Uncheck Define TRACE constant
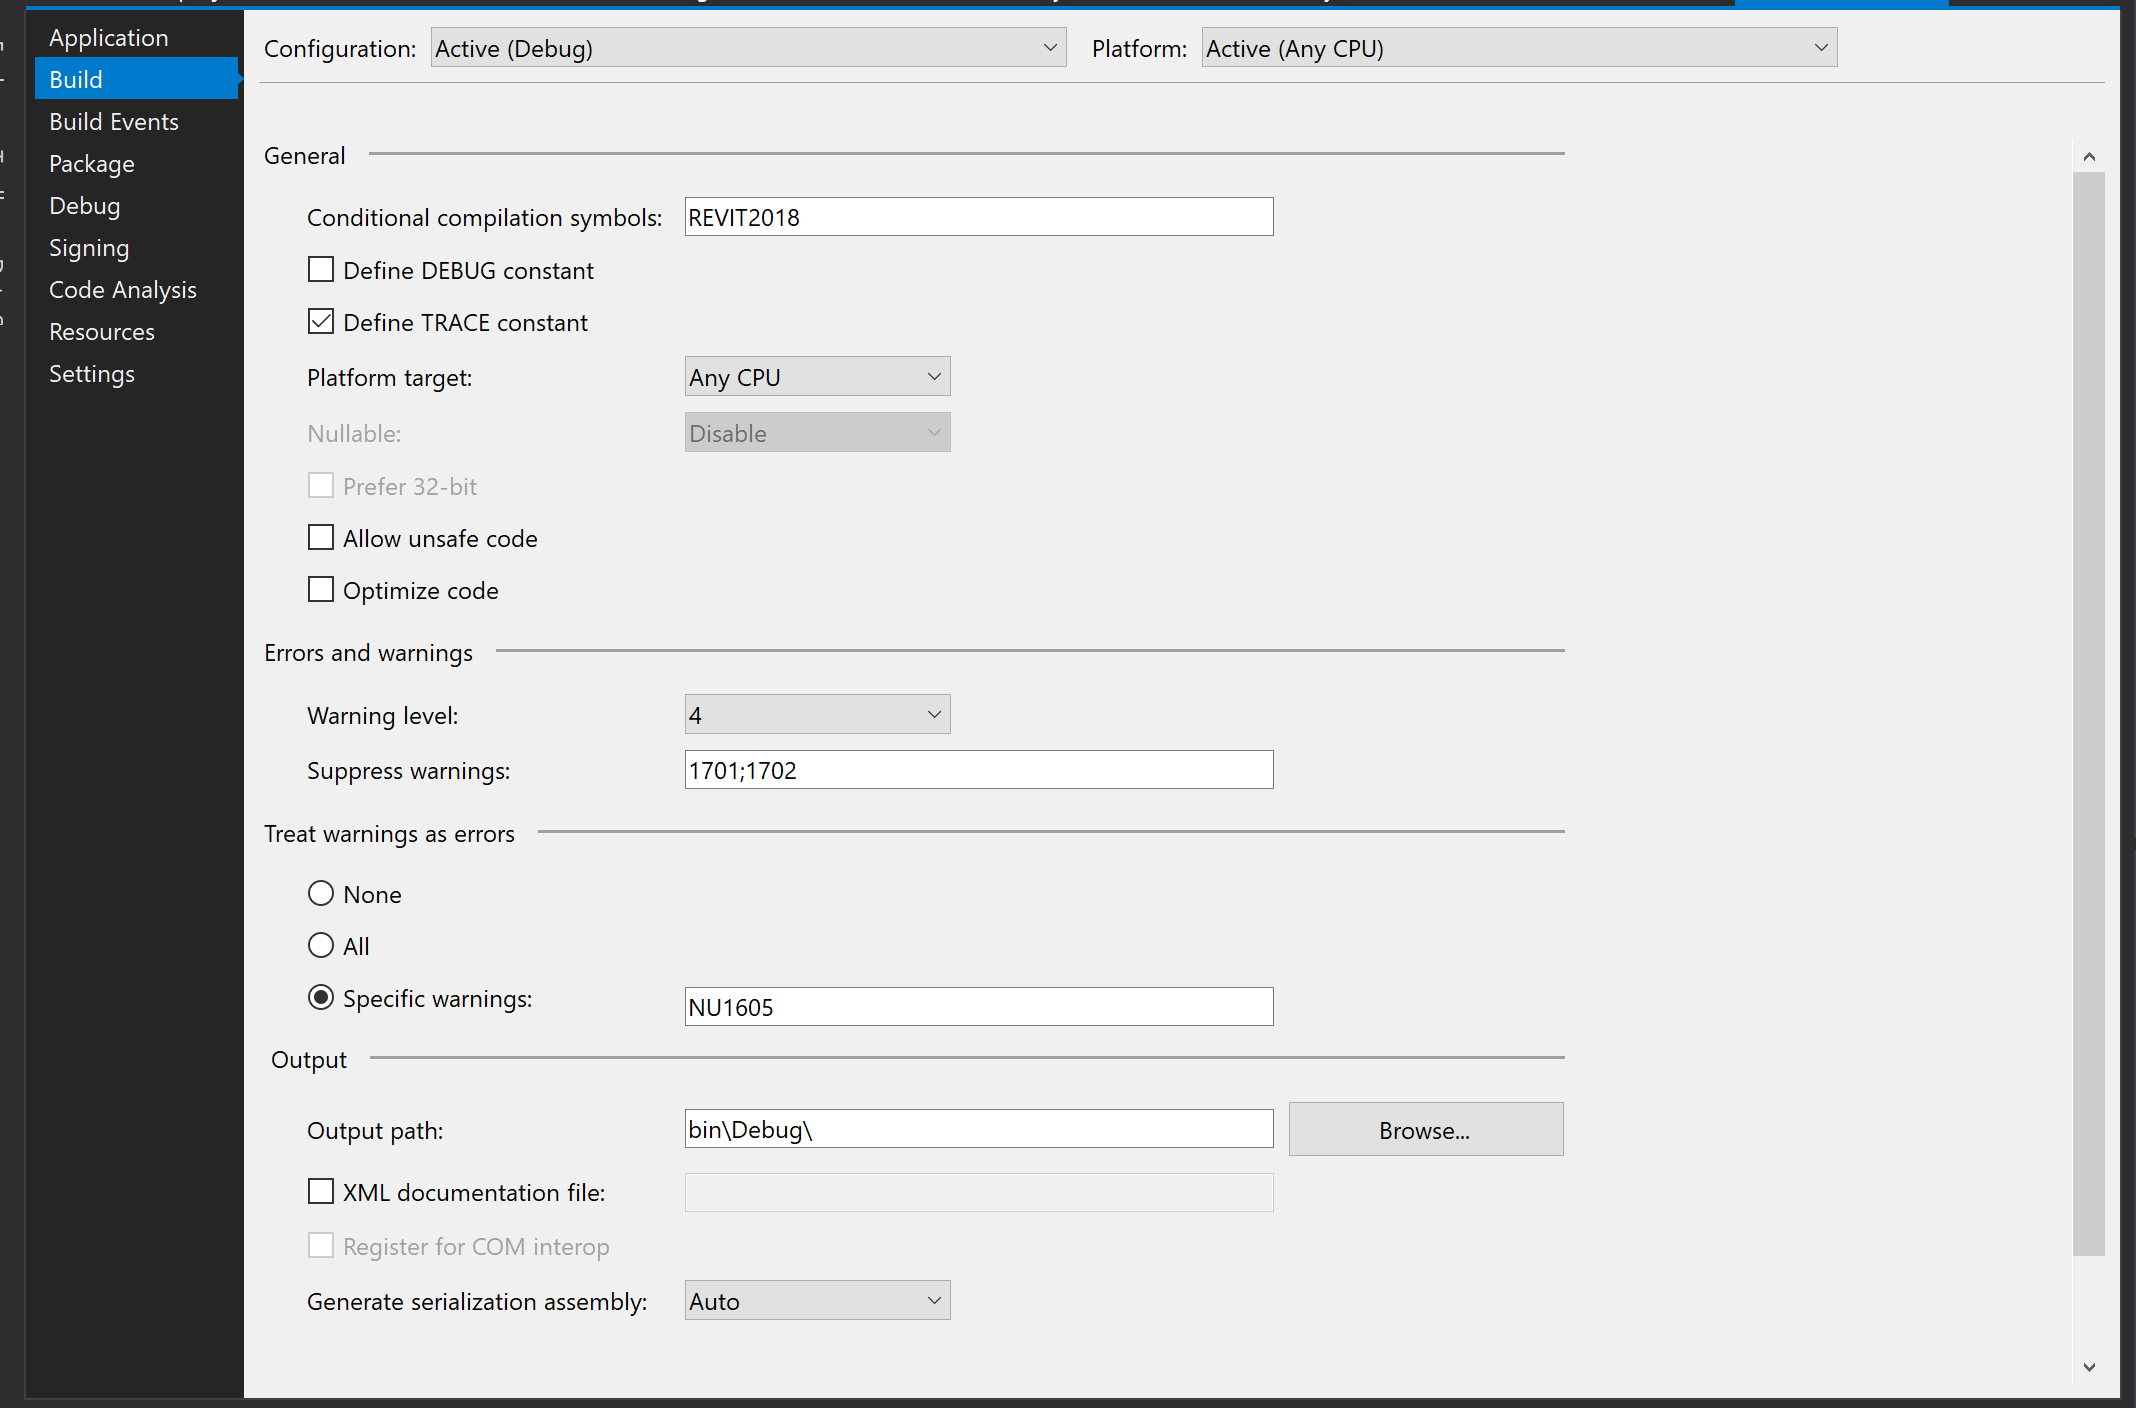Viewport: 2136px width, 1408px height. [x=321, y=322]
